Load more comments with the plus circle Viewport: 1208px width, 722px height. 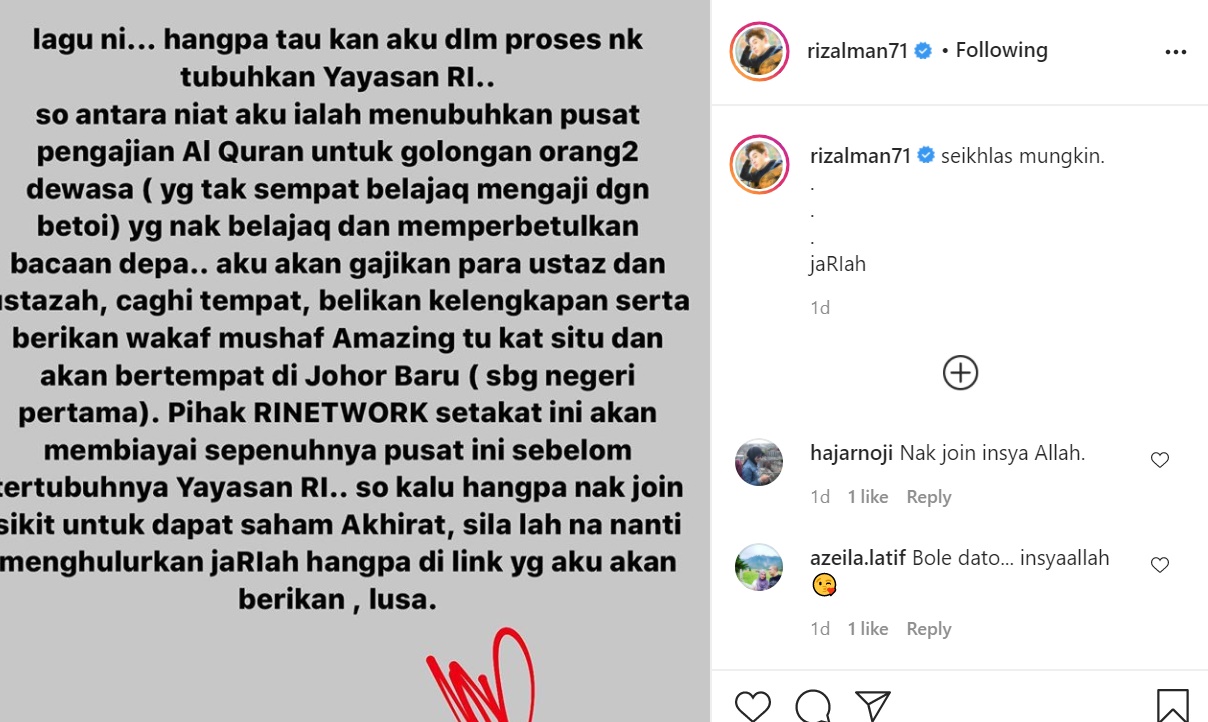[x=960, y=372]
